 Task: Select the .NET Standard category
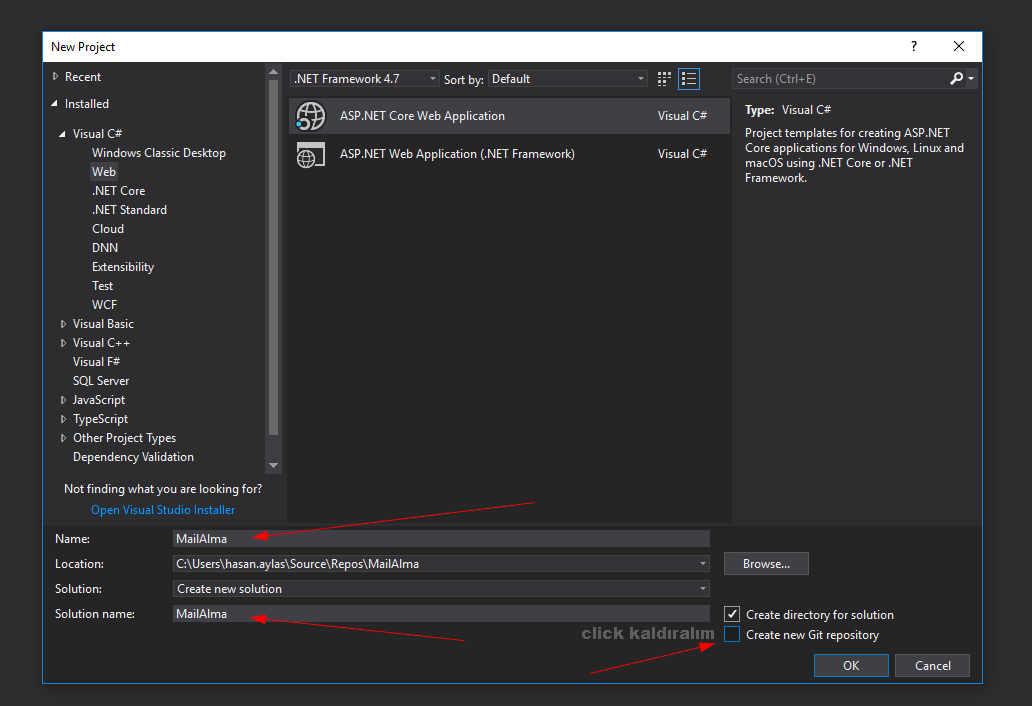(x=130, y=210)
